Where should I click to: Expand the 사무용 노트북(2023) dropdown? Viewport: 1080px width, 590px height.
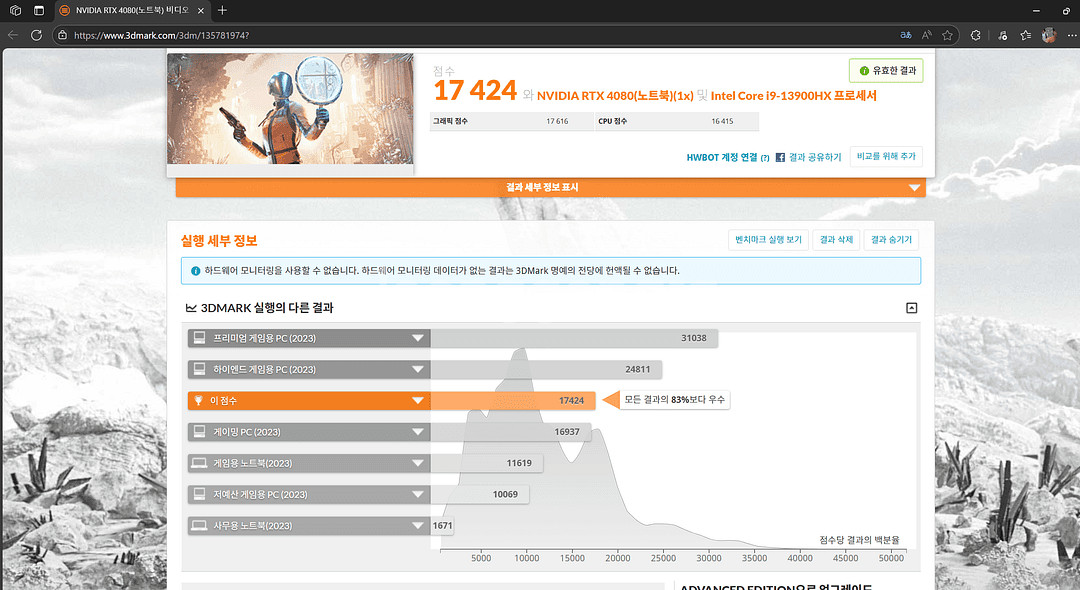pyautogui.click(x=417, y=526)
